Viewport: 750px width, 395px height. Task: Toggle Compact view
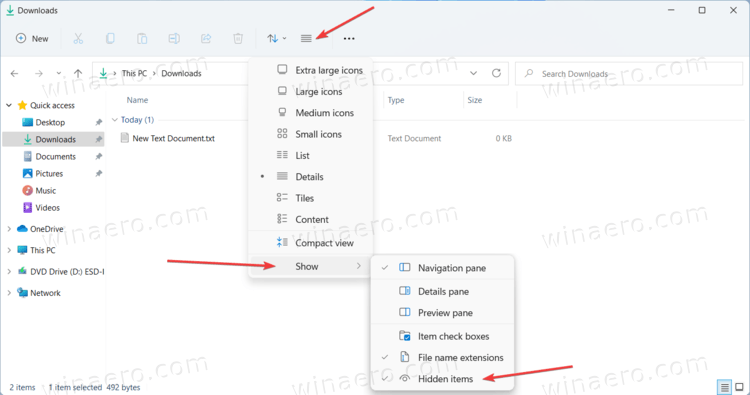(310, 243)
